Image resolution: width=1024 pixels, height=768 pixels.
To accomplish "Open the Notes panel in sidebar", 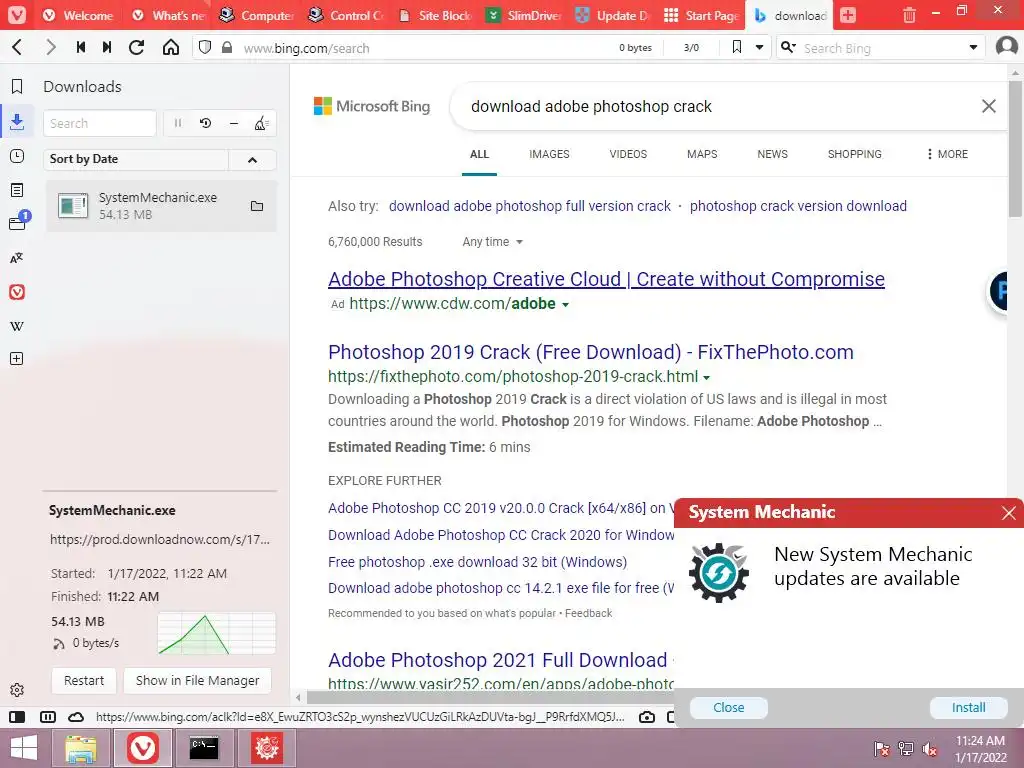I will [x=17, y=190].
